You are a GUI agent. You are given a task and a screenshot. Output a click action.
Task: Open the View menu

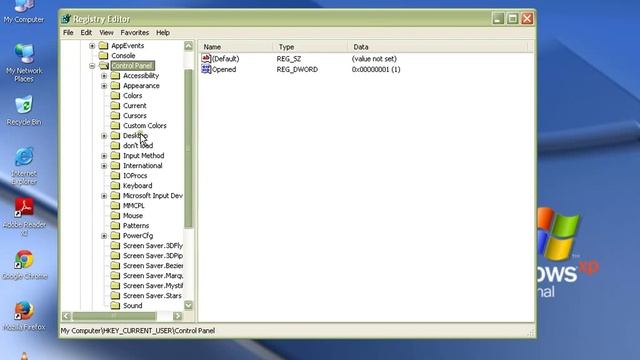pyautogui.click(x=107, y=33)
